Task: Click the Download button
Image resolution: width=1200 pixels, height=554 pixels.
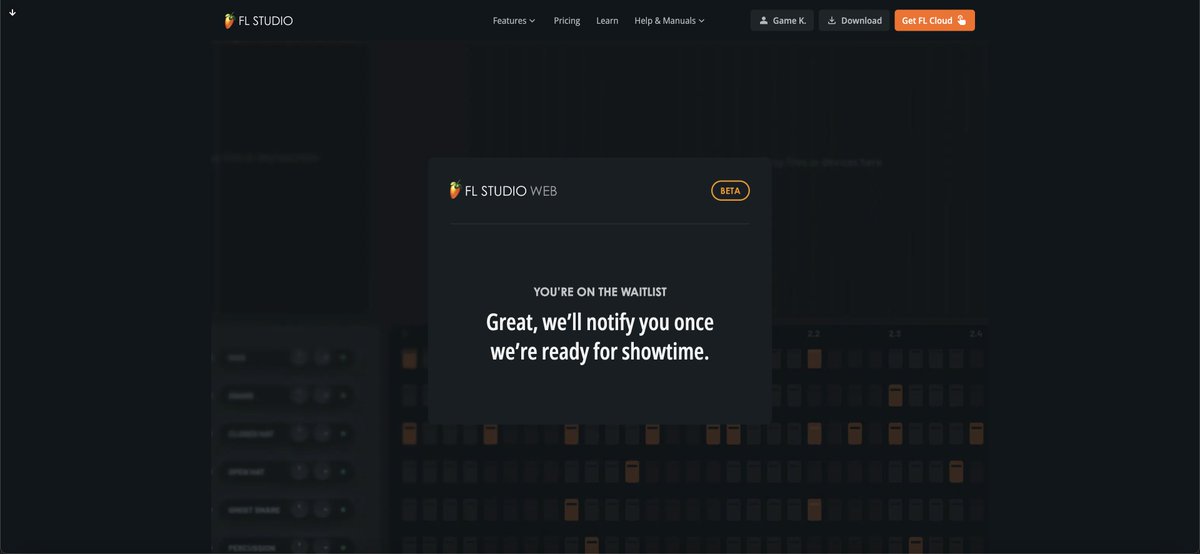Action: coord(854,20)
